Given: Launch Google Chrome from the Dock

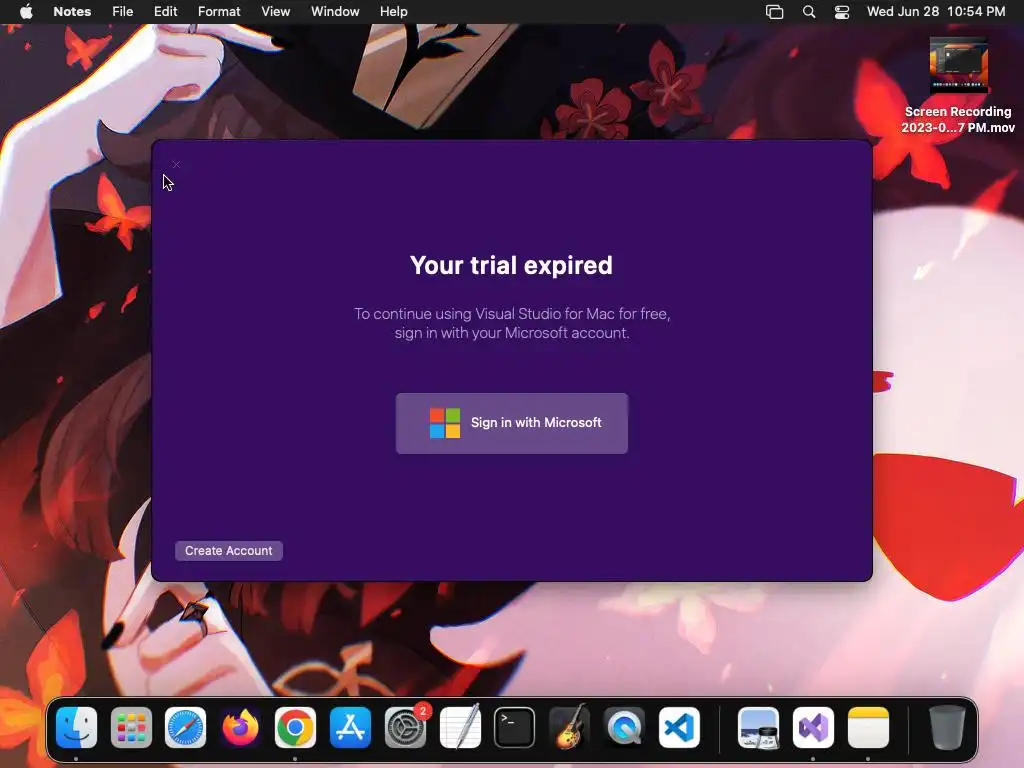Looking at the screenshot, I should (295, 728).
